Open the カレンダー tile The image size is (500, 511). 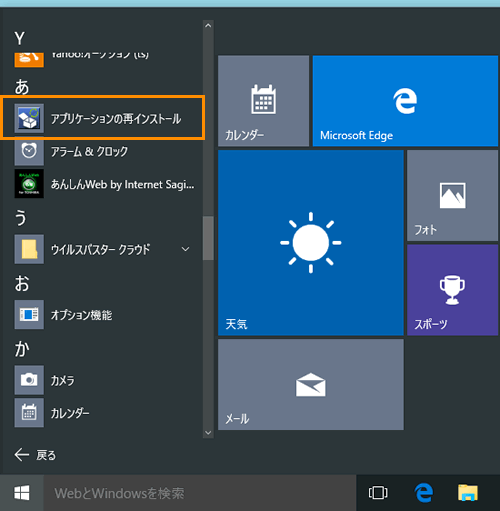pos(263,101)
